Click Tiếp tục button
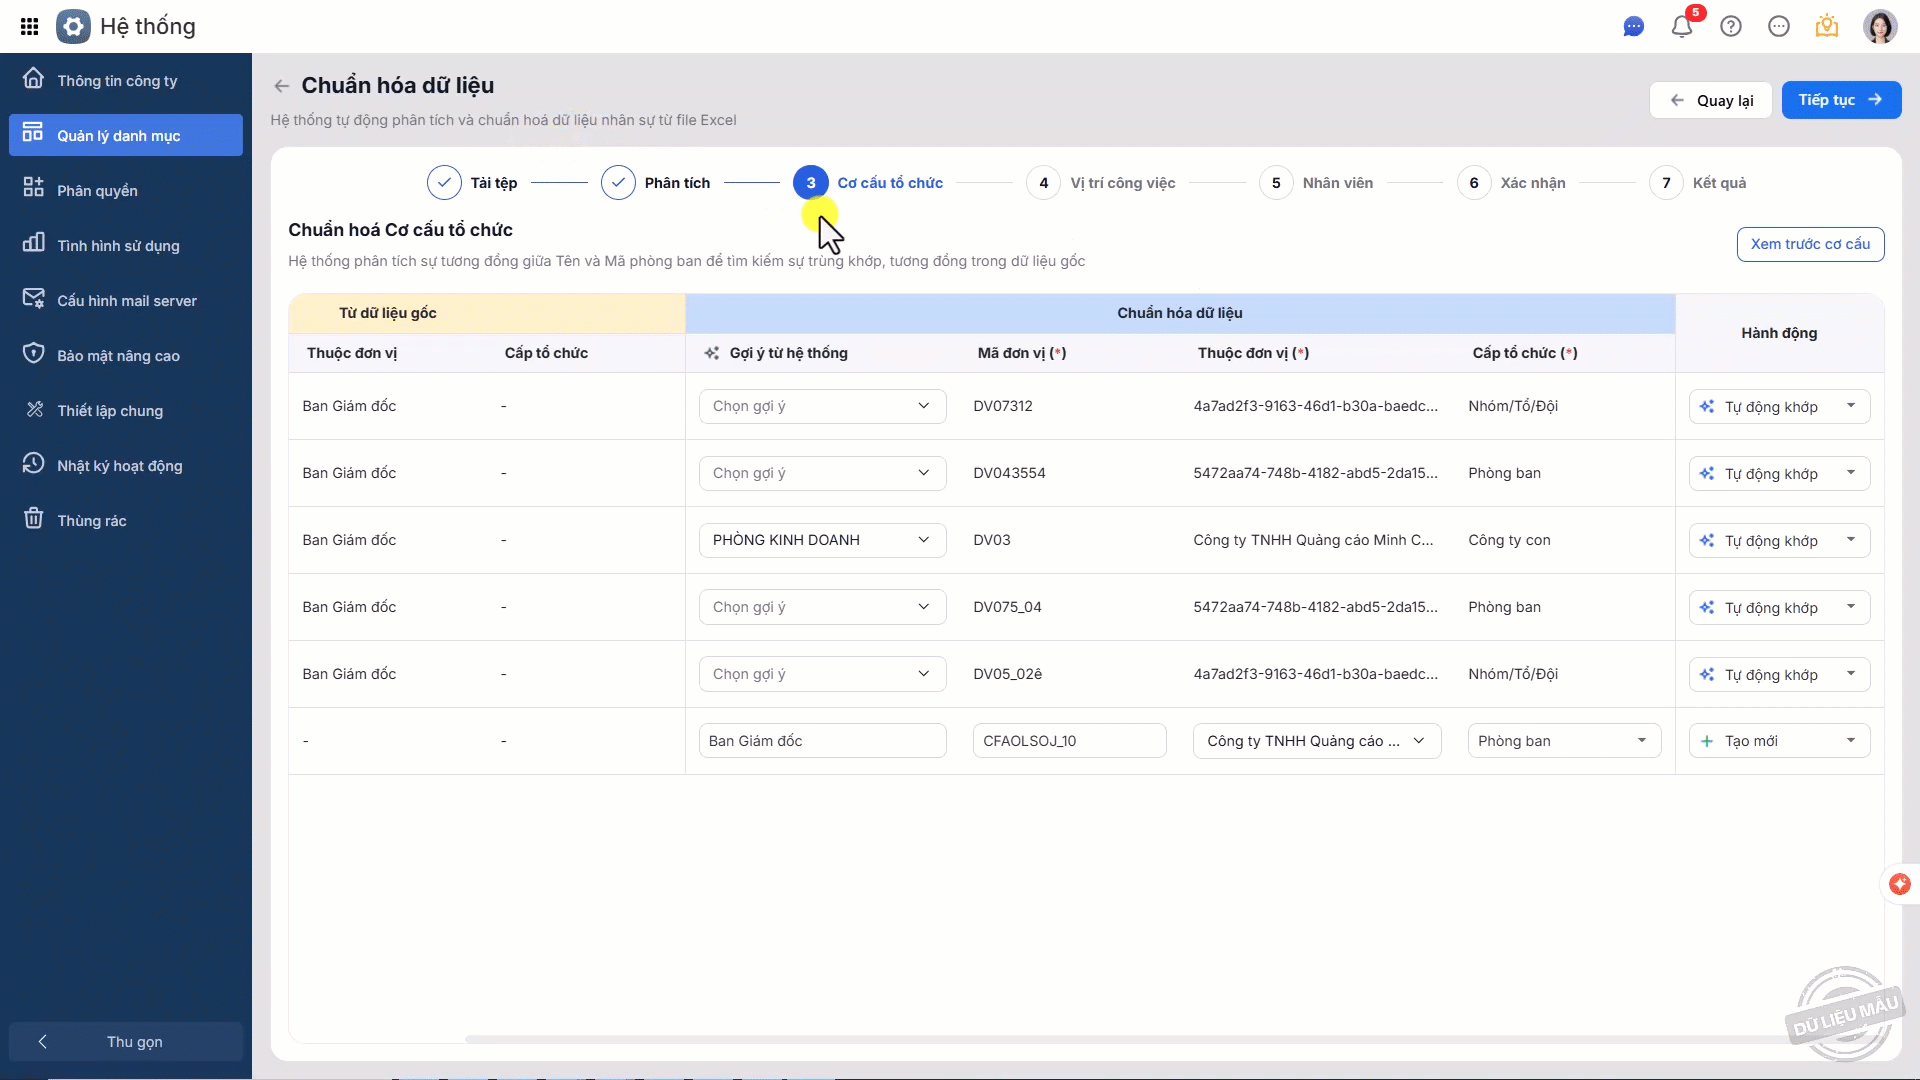The image size is (1920, 1080). [1840, 100]
